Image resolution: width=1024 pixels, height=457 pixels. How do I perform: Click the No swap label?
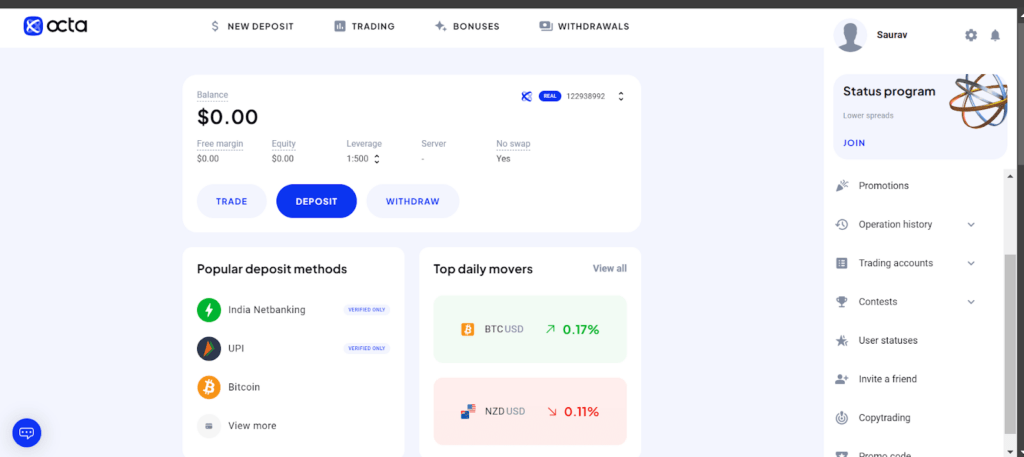513,144
